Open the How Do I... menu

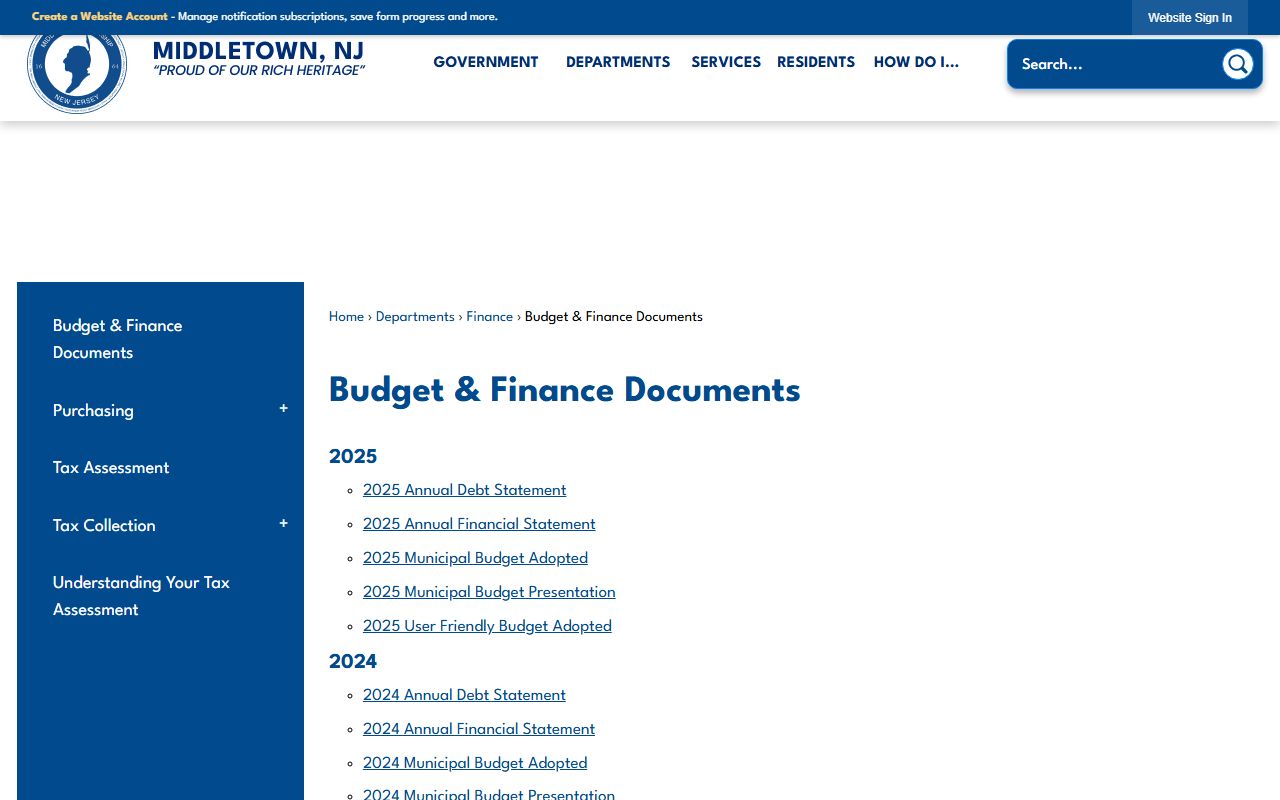click(x=916, y=62)
